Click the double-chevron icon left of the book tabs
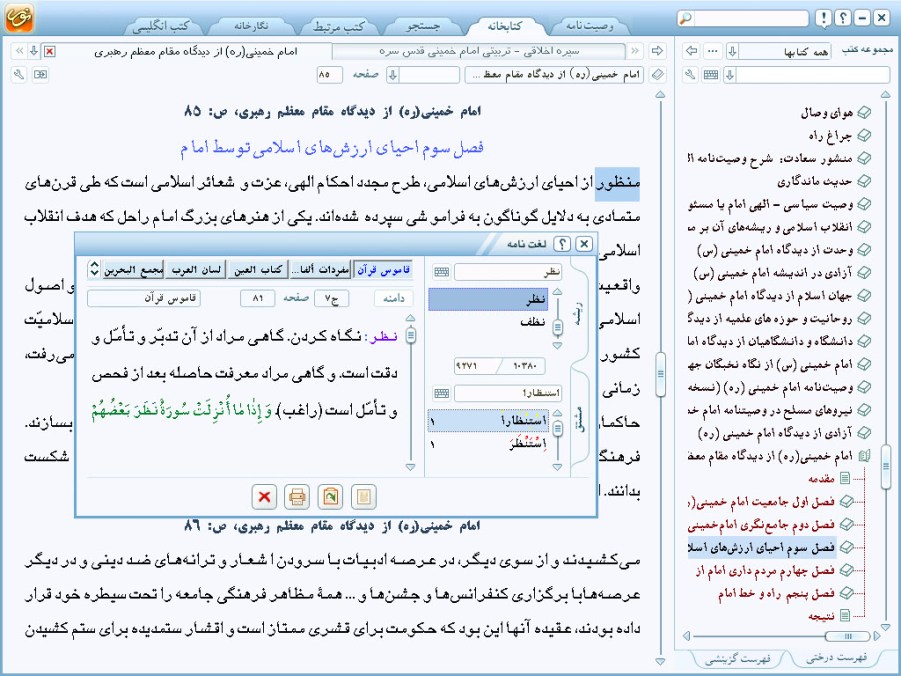 click(x=19, y=51)
